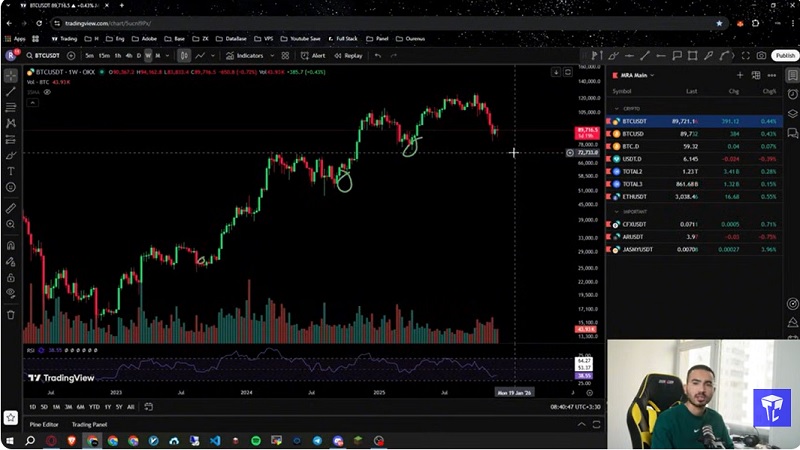Screen dimensions: 800x450
Task: Collapse the indicator legend chevron
Action: tap(33, 102)
